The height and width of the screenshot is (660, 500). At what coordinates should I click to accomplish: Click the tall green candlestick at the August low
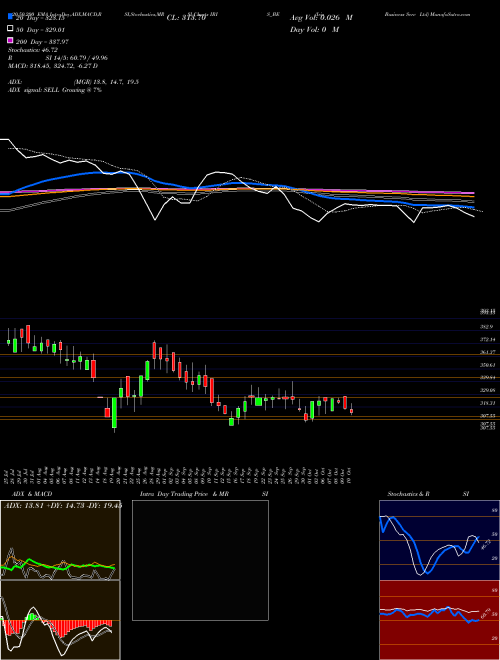click(x=114, y=415)
